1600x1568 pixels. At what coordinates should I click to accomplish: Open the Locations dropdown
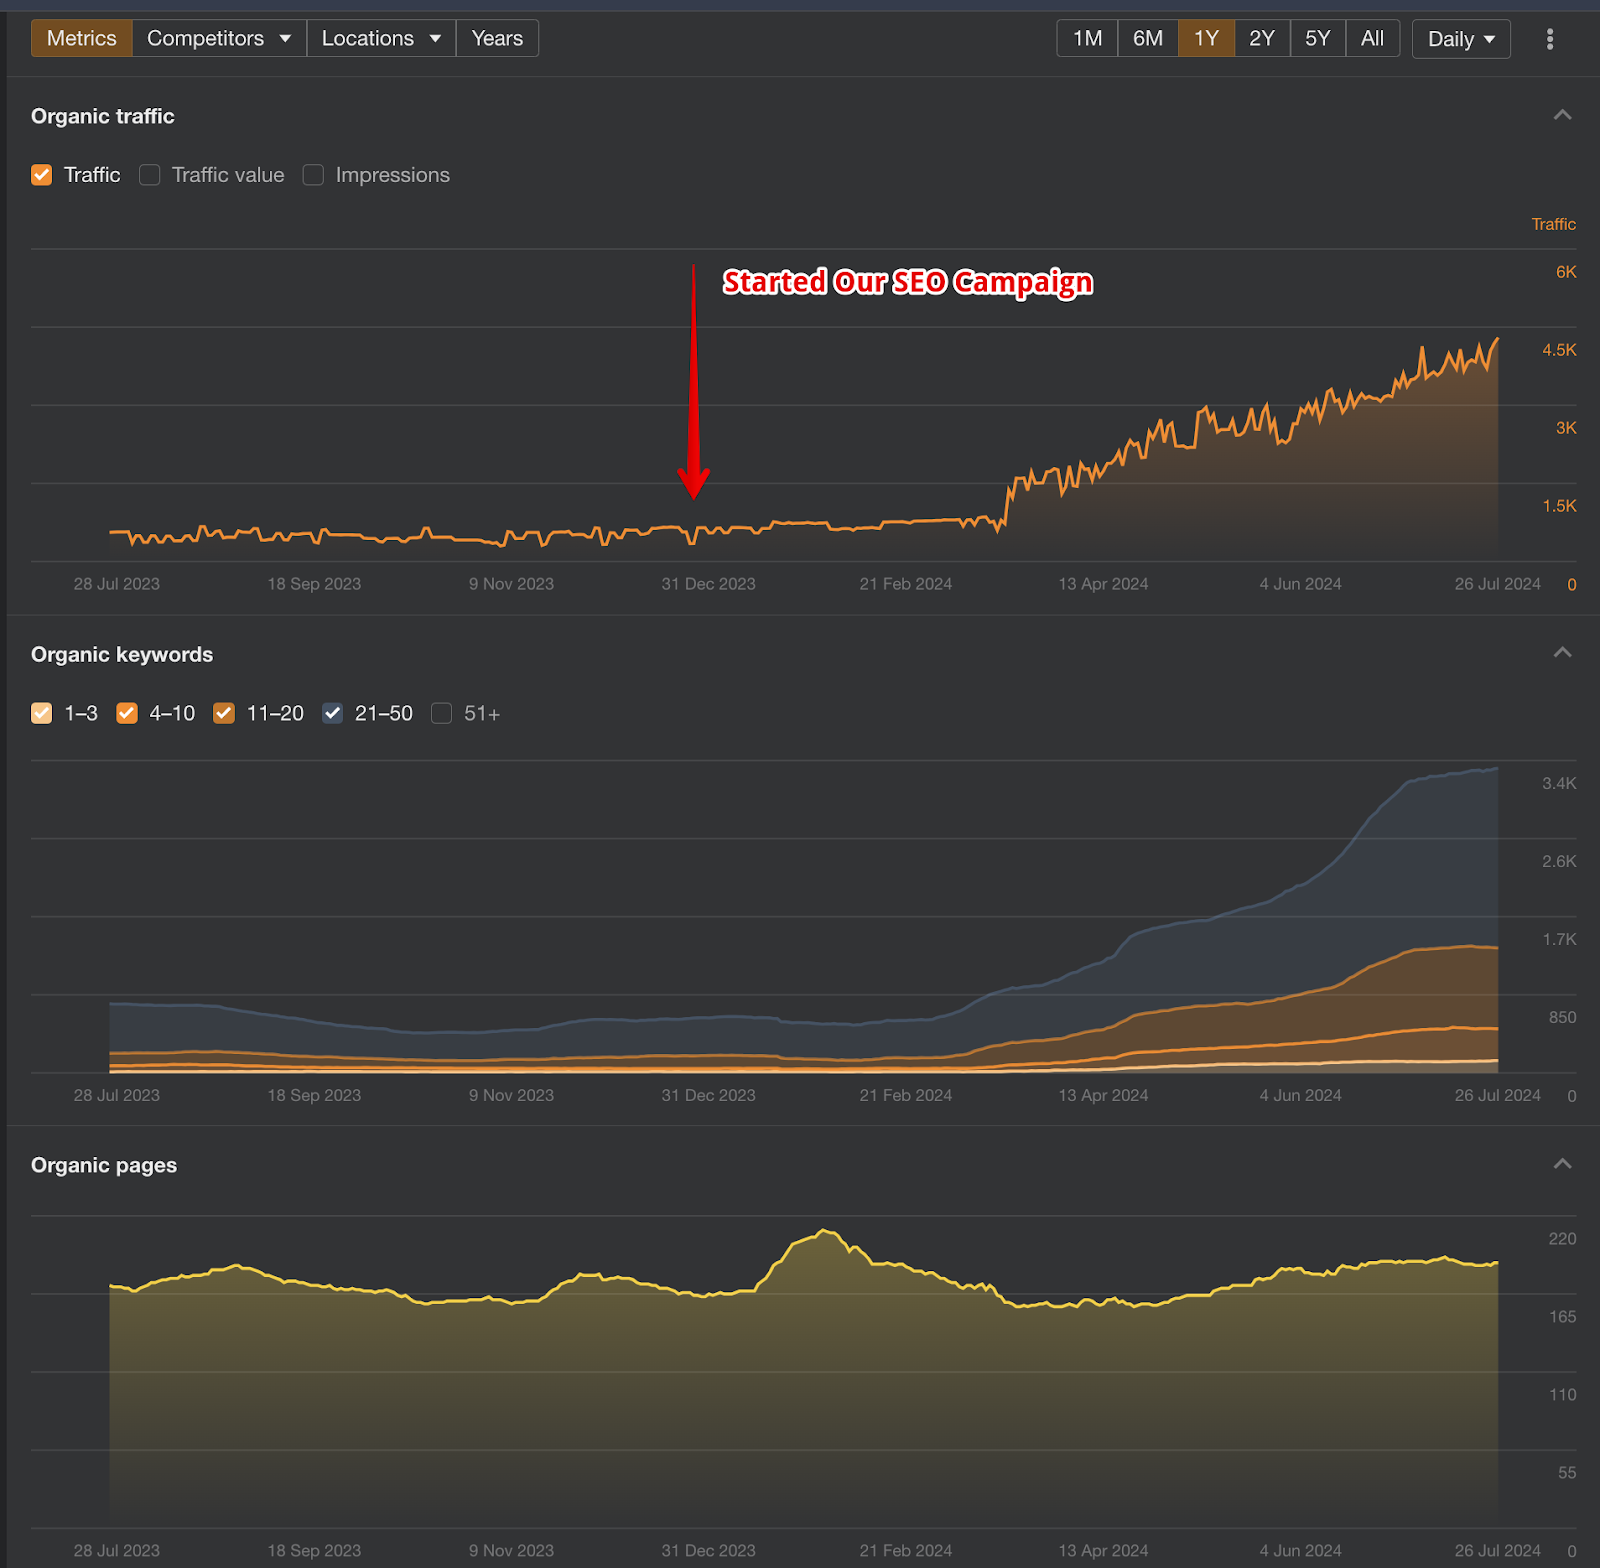tap(381, 38)
